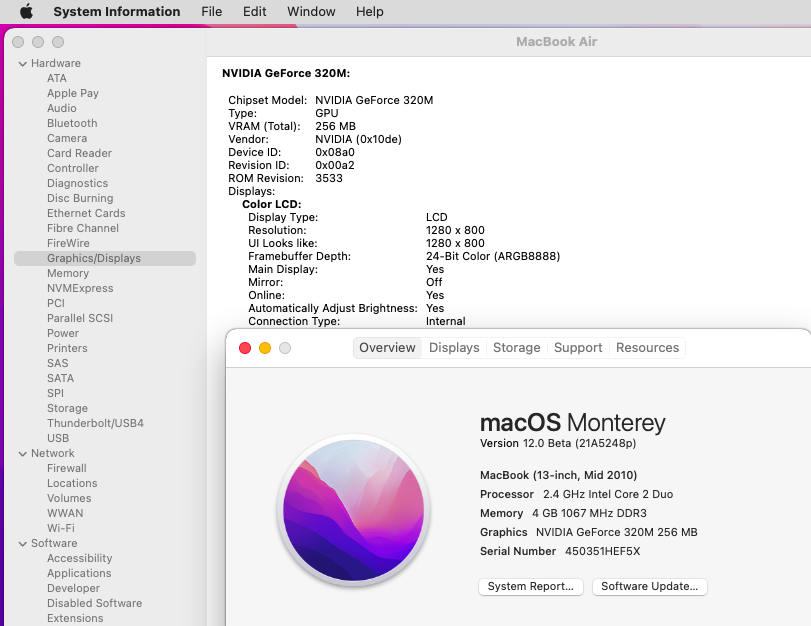Select NVMExpress in the sidebar

click(x=80, y=288)
